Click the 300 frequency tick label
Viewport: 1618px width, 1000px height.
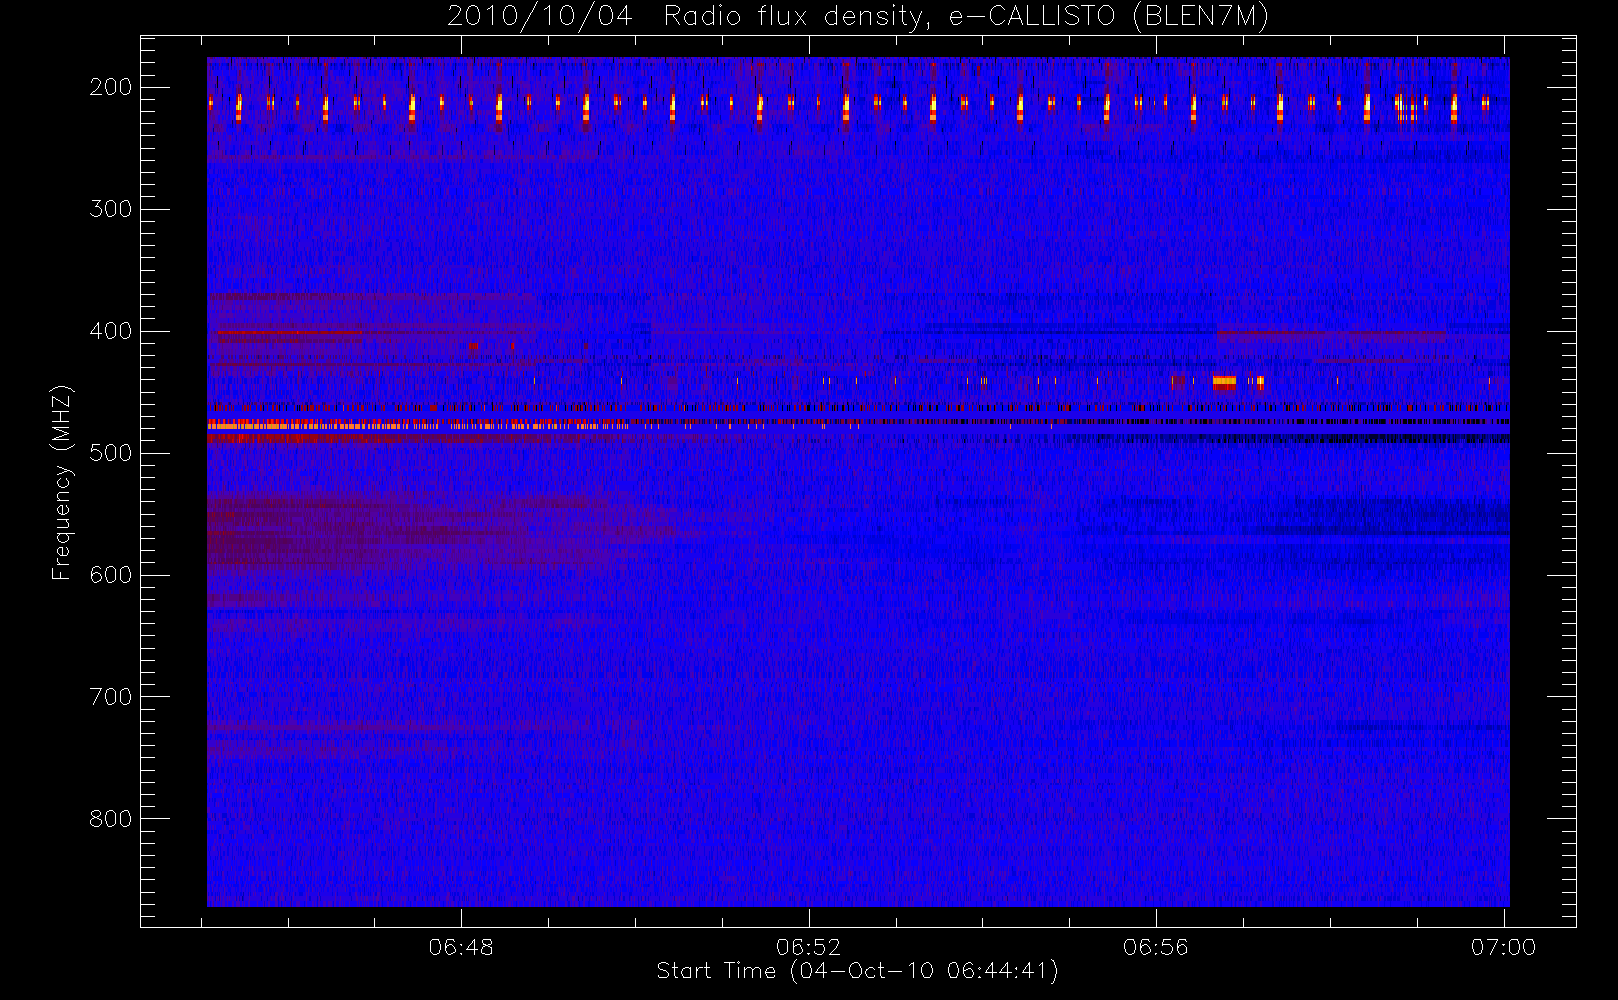(x=110, y=209)
